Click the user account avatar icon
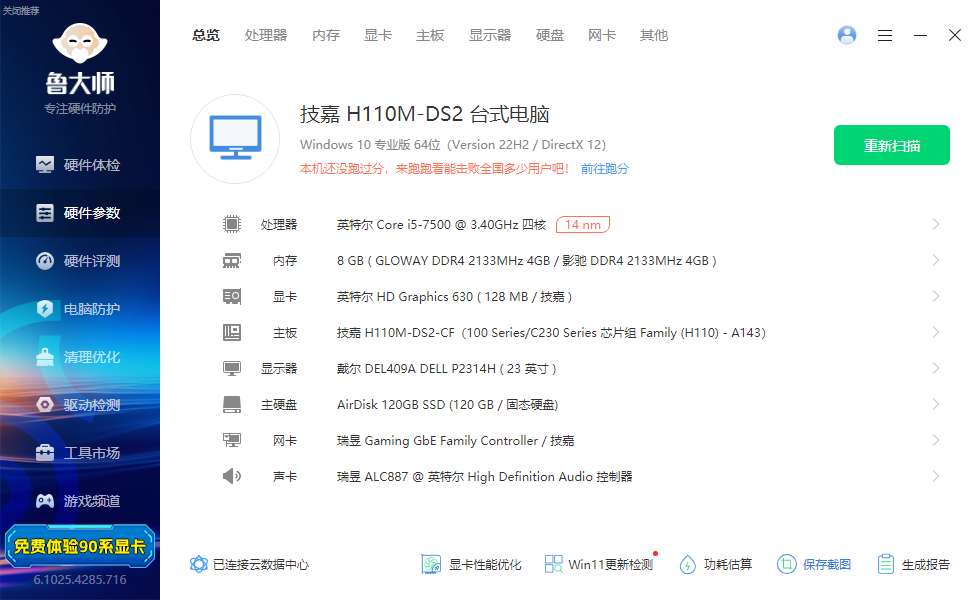 pyautogui.click(x=847, y=35)
